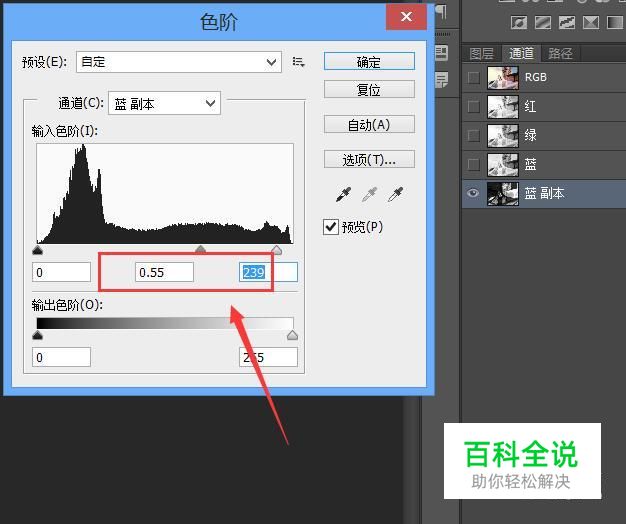Select the 蓝 channel thumbnail

tap(503, 164)
